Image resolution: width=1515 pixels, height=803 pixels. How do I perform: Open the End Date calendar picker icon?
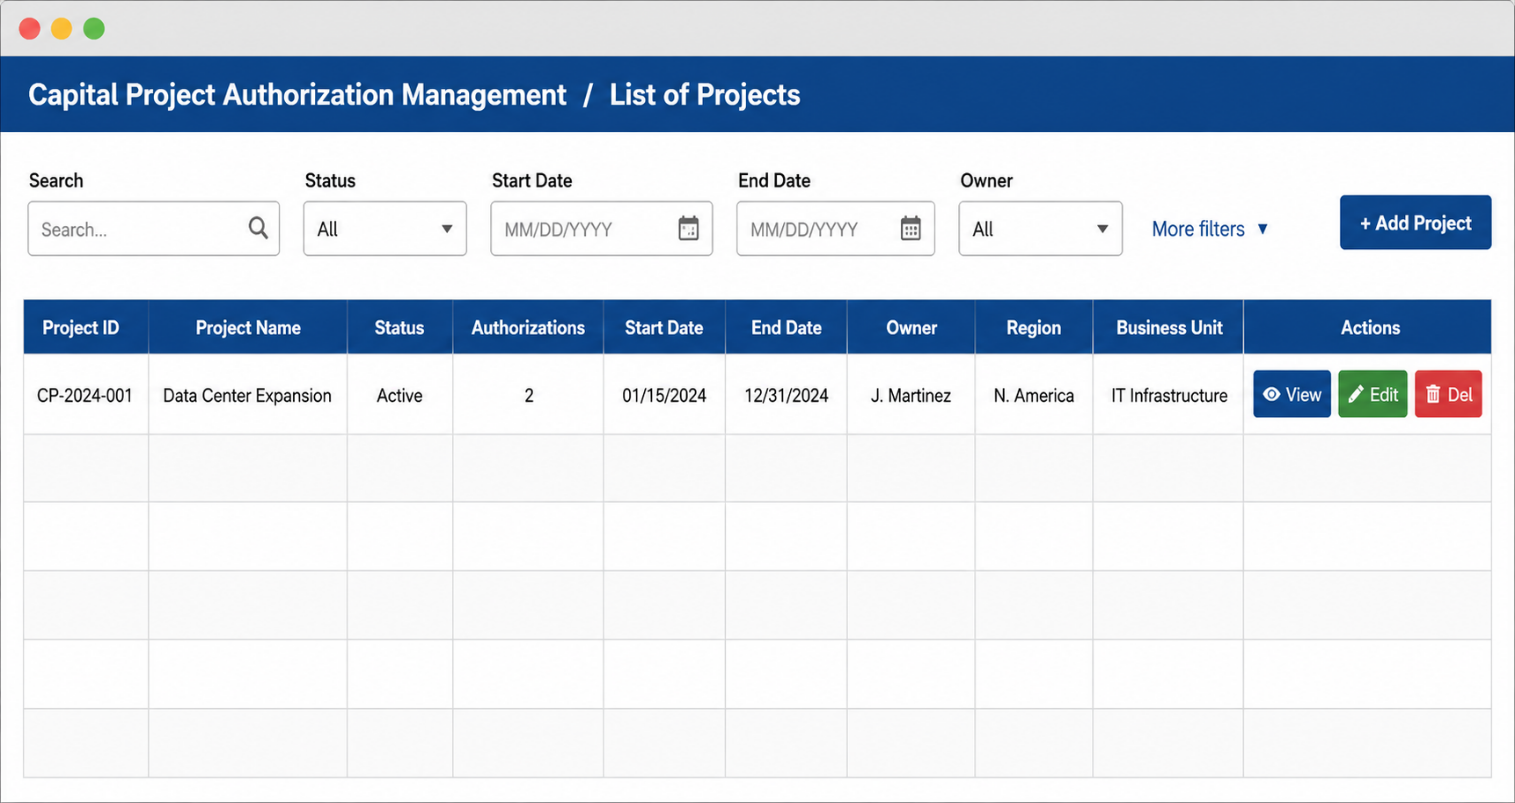910,228
